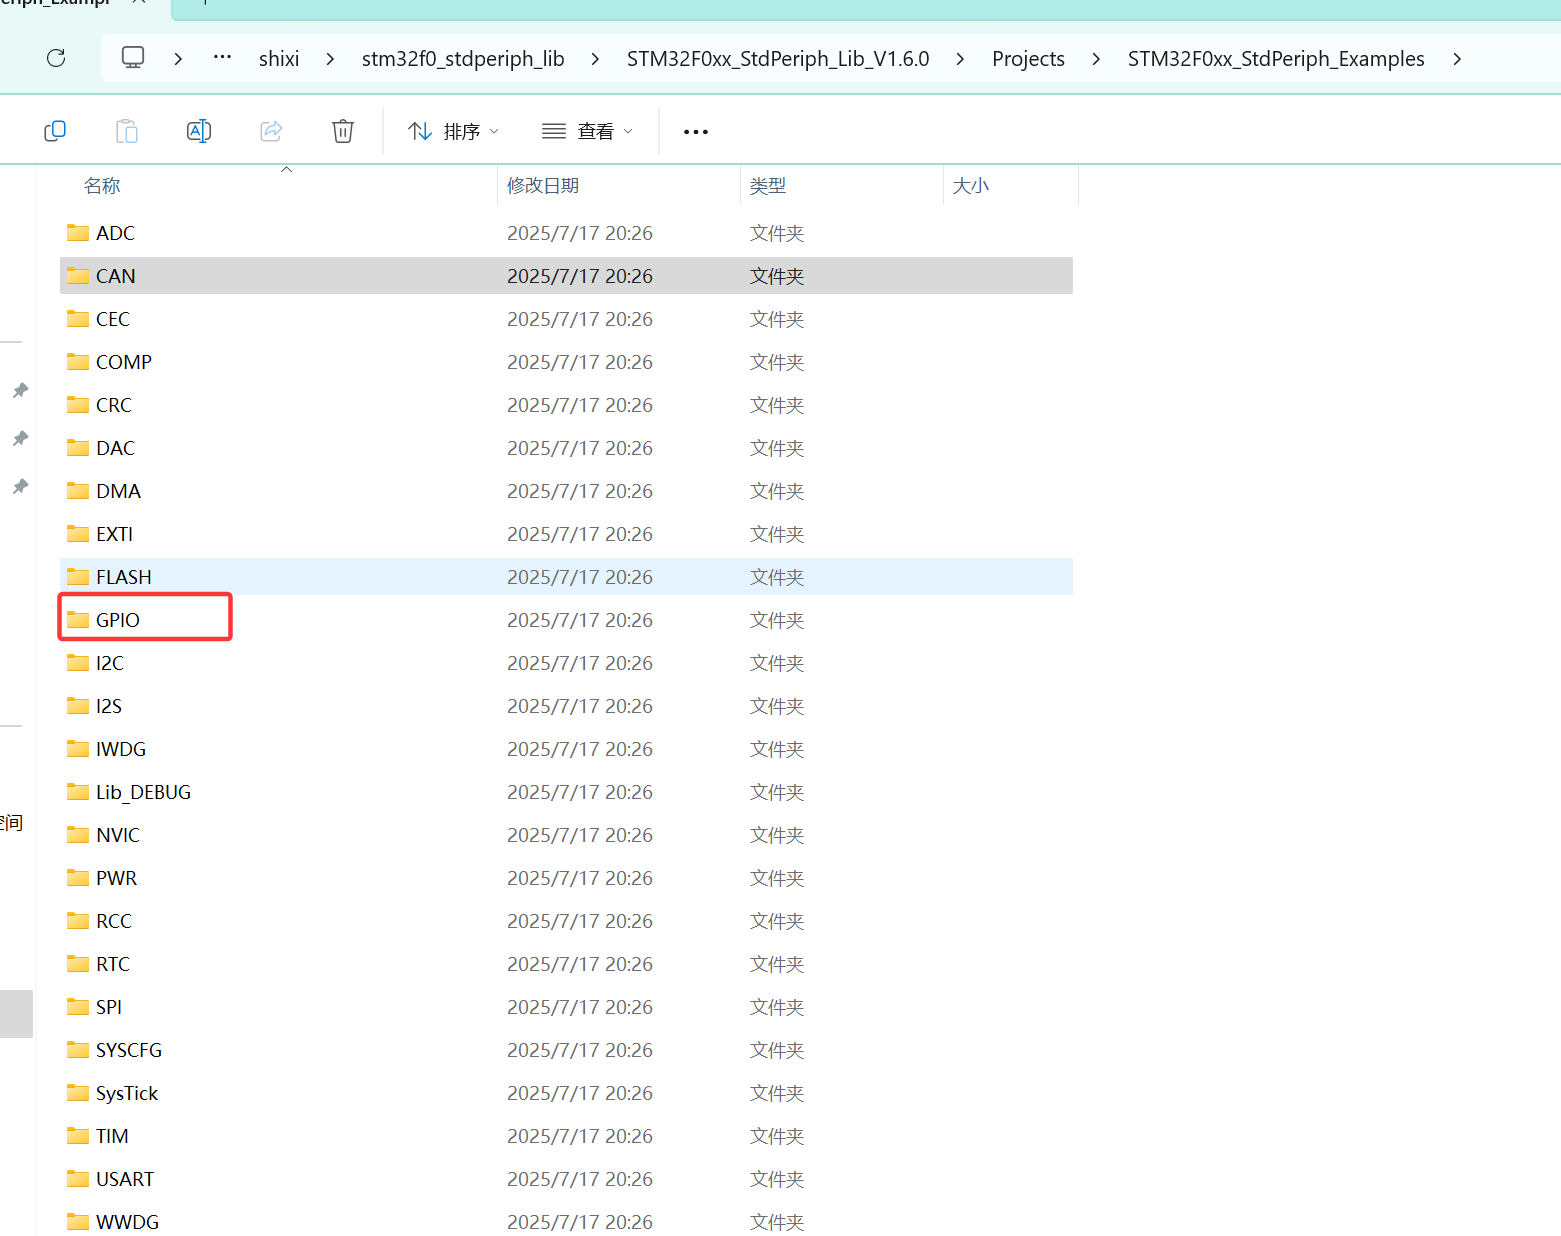Select the DAC folder icon
The width and height of the screenshot is (1561, 1236).
[78, 448]
